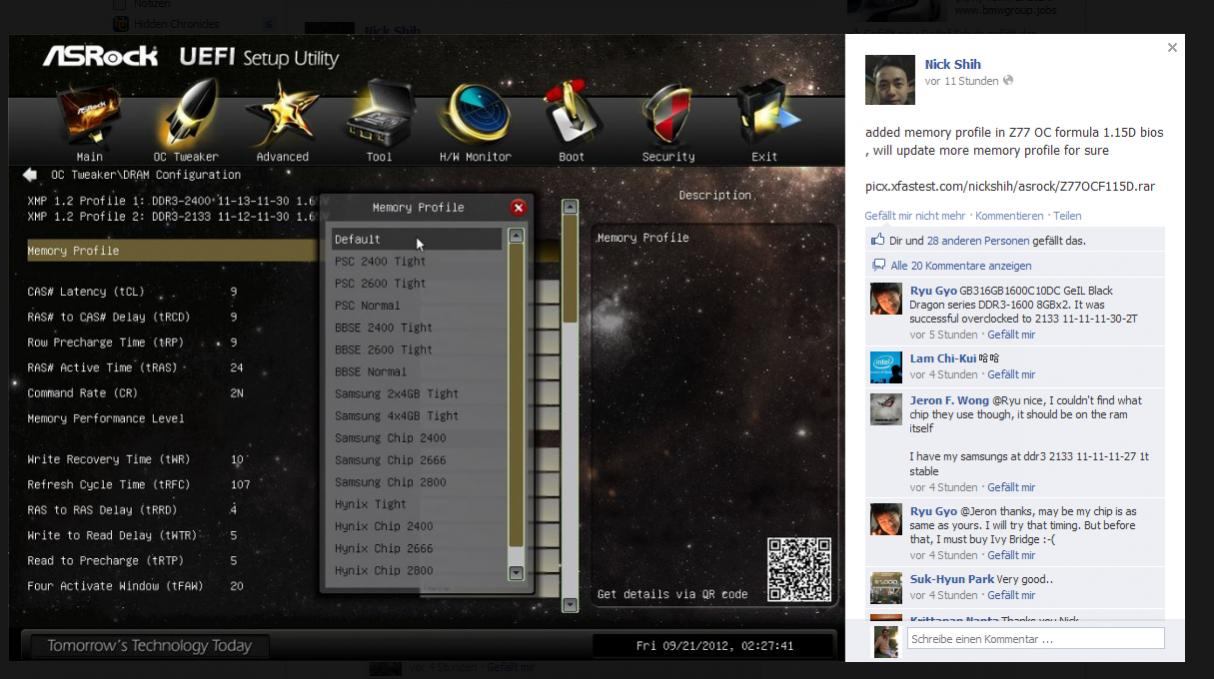This screenshot has height=679, width=1214.
Task: Open the Boot joystick icon
Action: [x=572, y=112]
